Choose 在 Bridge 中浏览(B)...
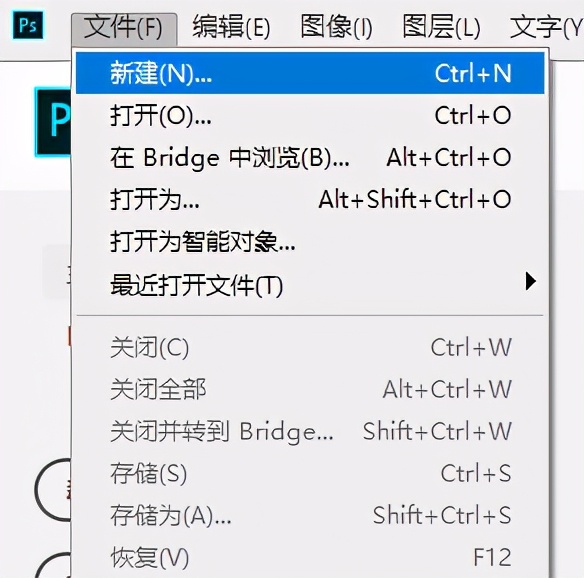The image size is (584, 578). point(310,158)
